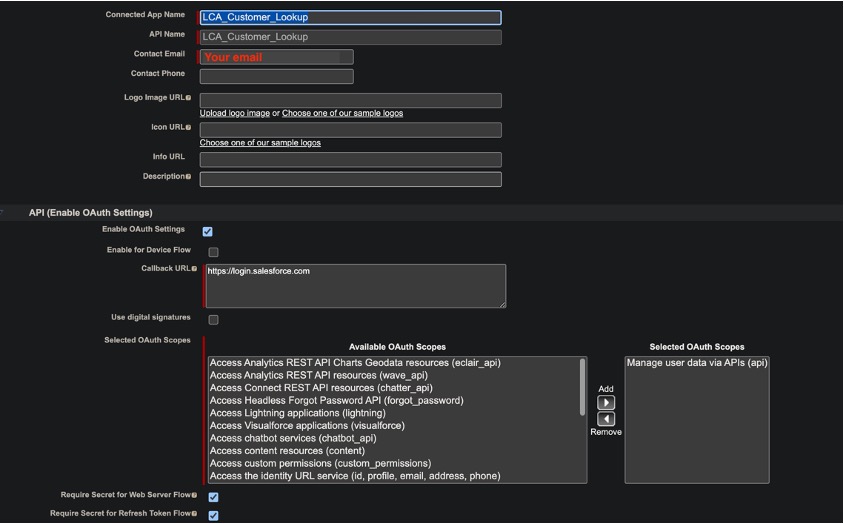The image size is (844, 524).
Task: Click the Logo Image URL input field
Action: tap(350, 100)
